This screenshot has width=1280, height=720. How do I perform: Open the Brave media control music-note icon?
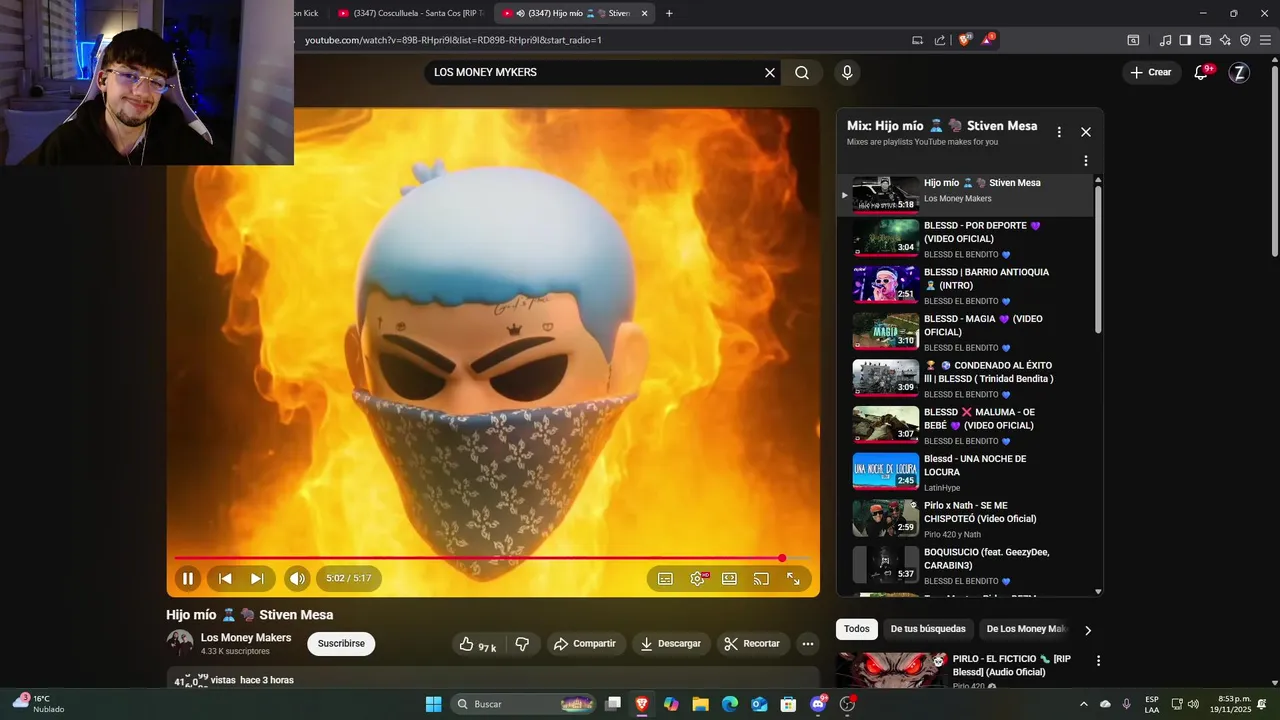[x=1165, y=40]
